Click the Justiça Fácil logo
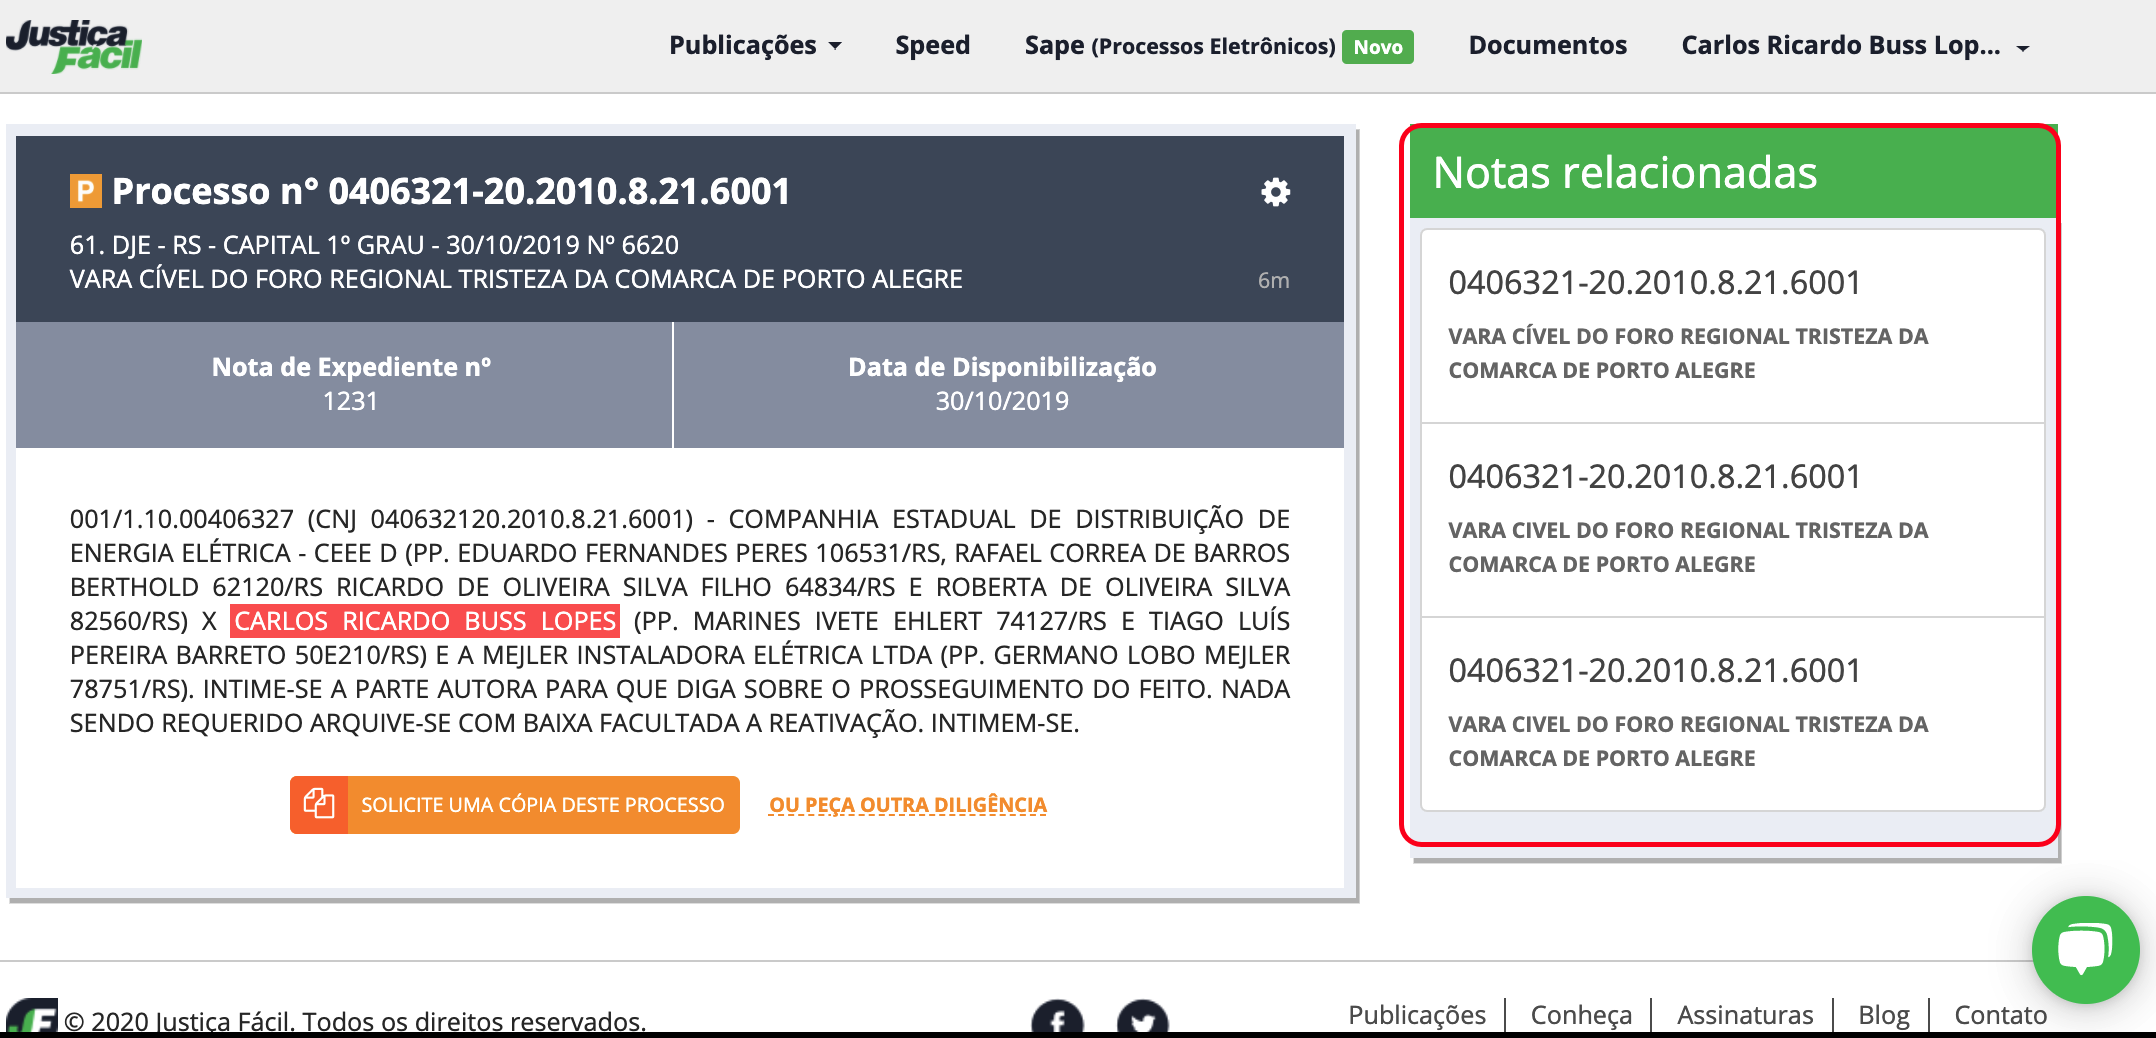 (74, 46)
